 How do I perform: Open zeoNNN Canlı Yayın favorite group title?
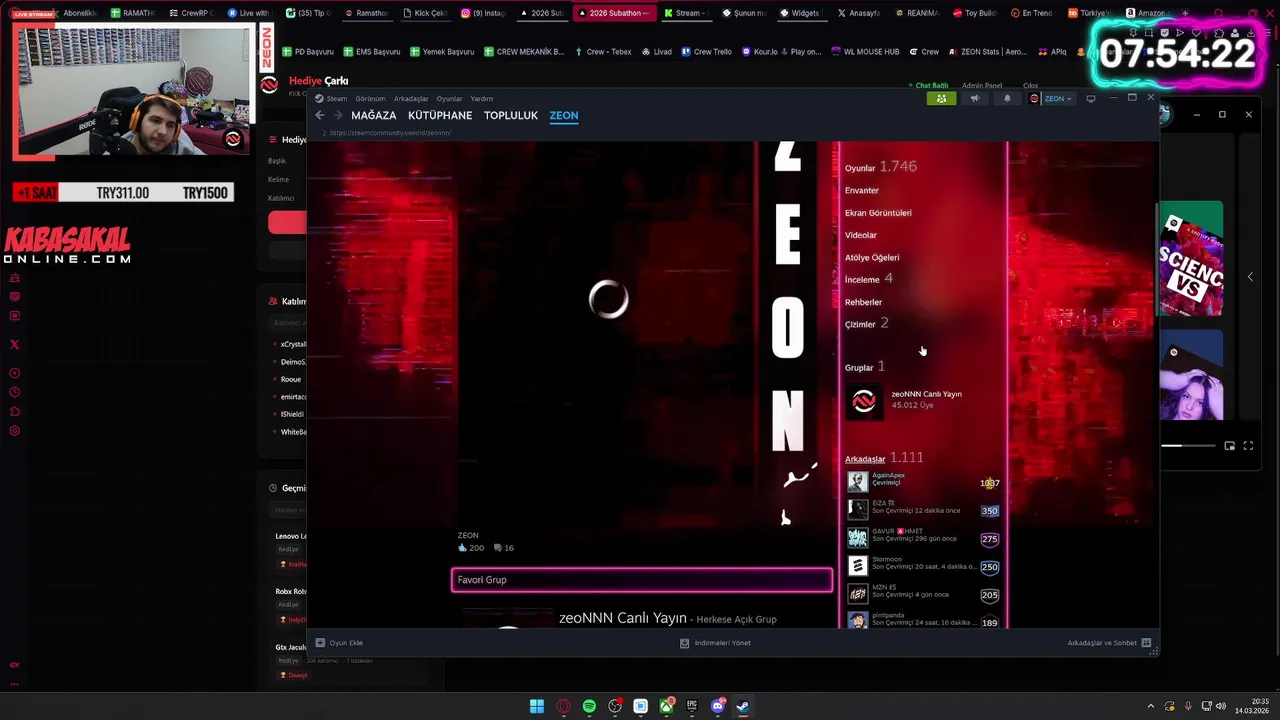pos(623,618)
